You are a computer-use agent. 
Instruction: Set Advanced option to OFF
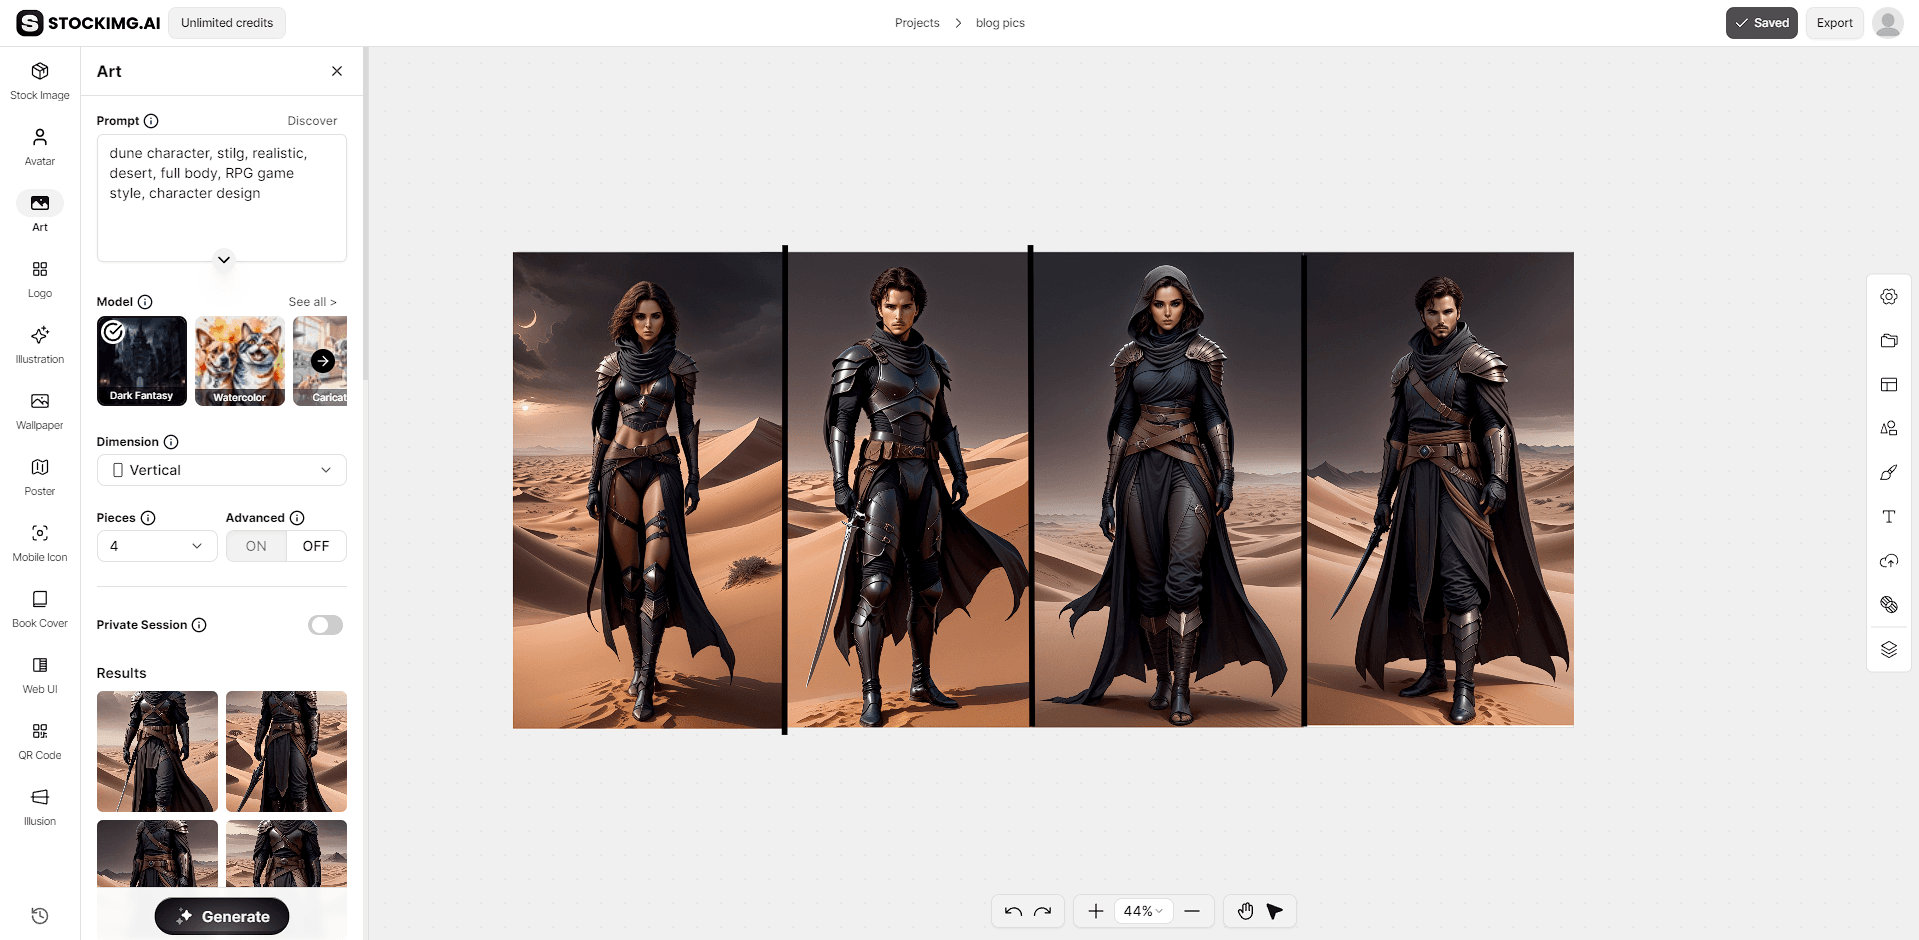[x=316, y=546]
